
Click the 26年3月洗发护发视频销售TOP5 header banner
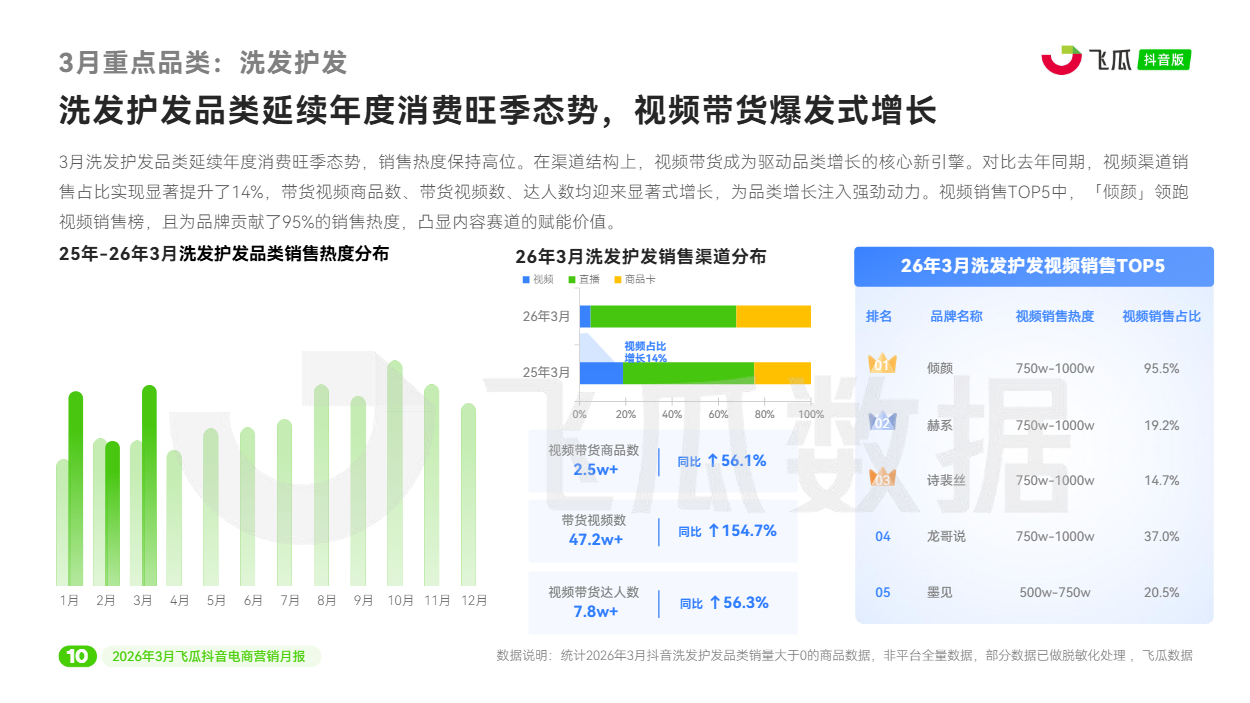click(1033, 266)
